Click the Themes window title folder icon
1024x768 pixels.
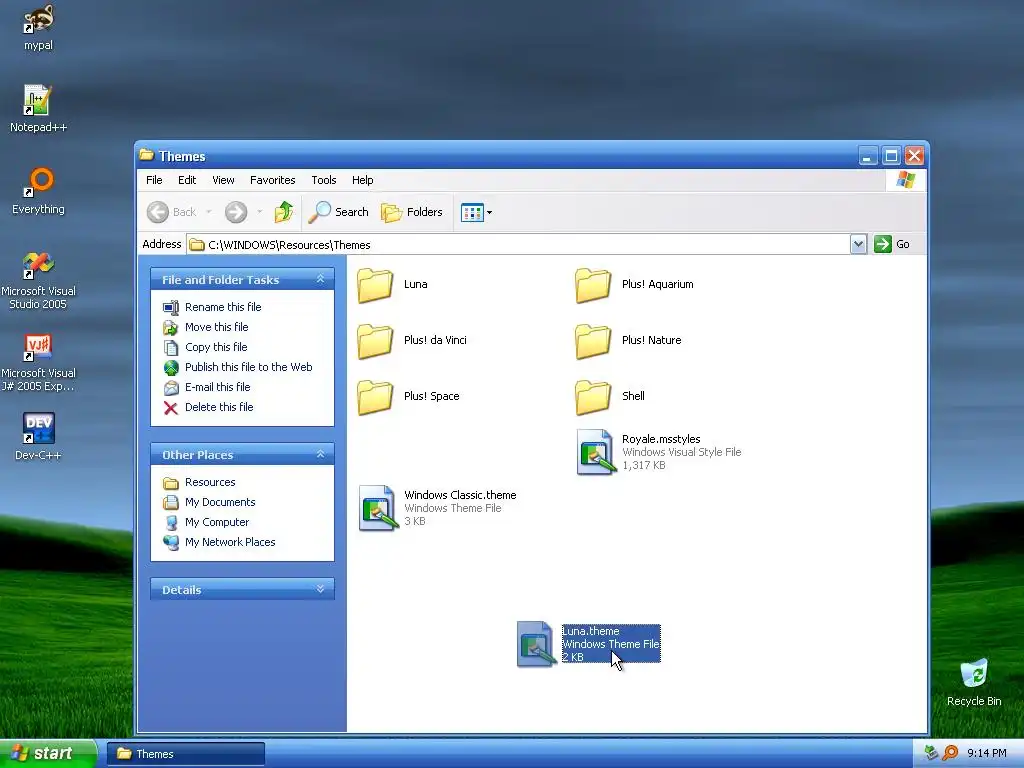click(x=147, y=155)
